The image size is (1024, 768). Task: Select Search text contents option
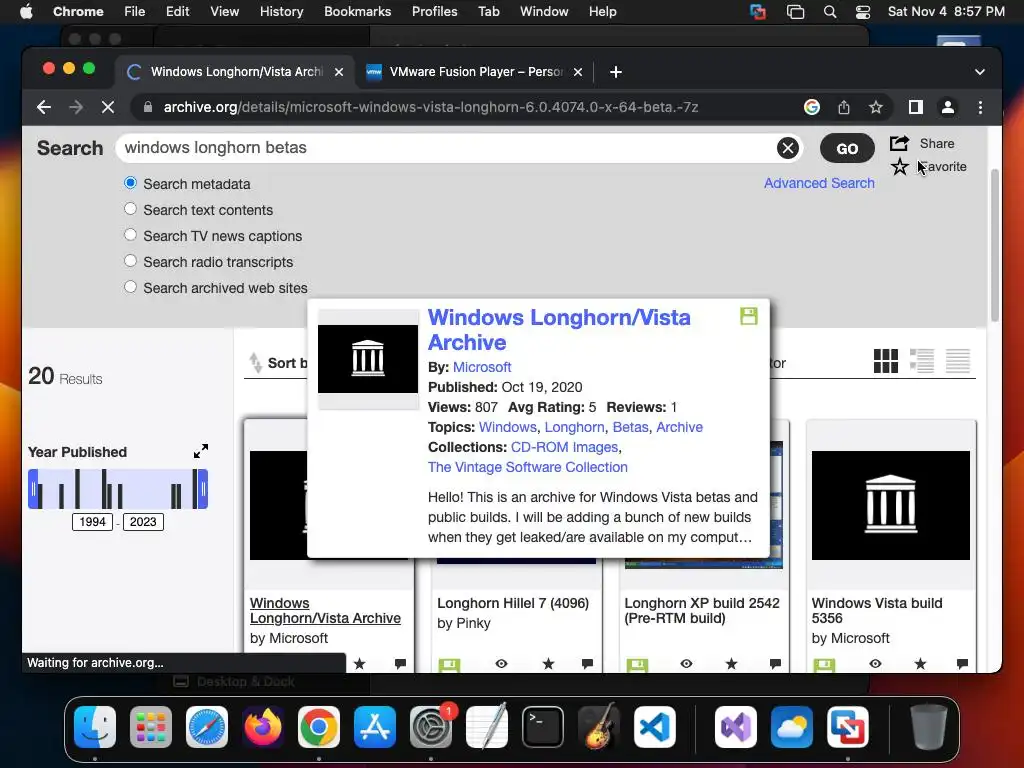click(x=131, y=209)
